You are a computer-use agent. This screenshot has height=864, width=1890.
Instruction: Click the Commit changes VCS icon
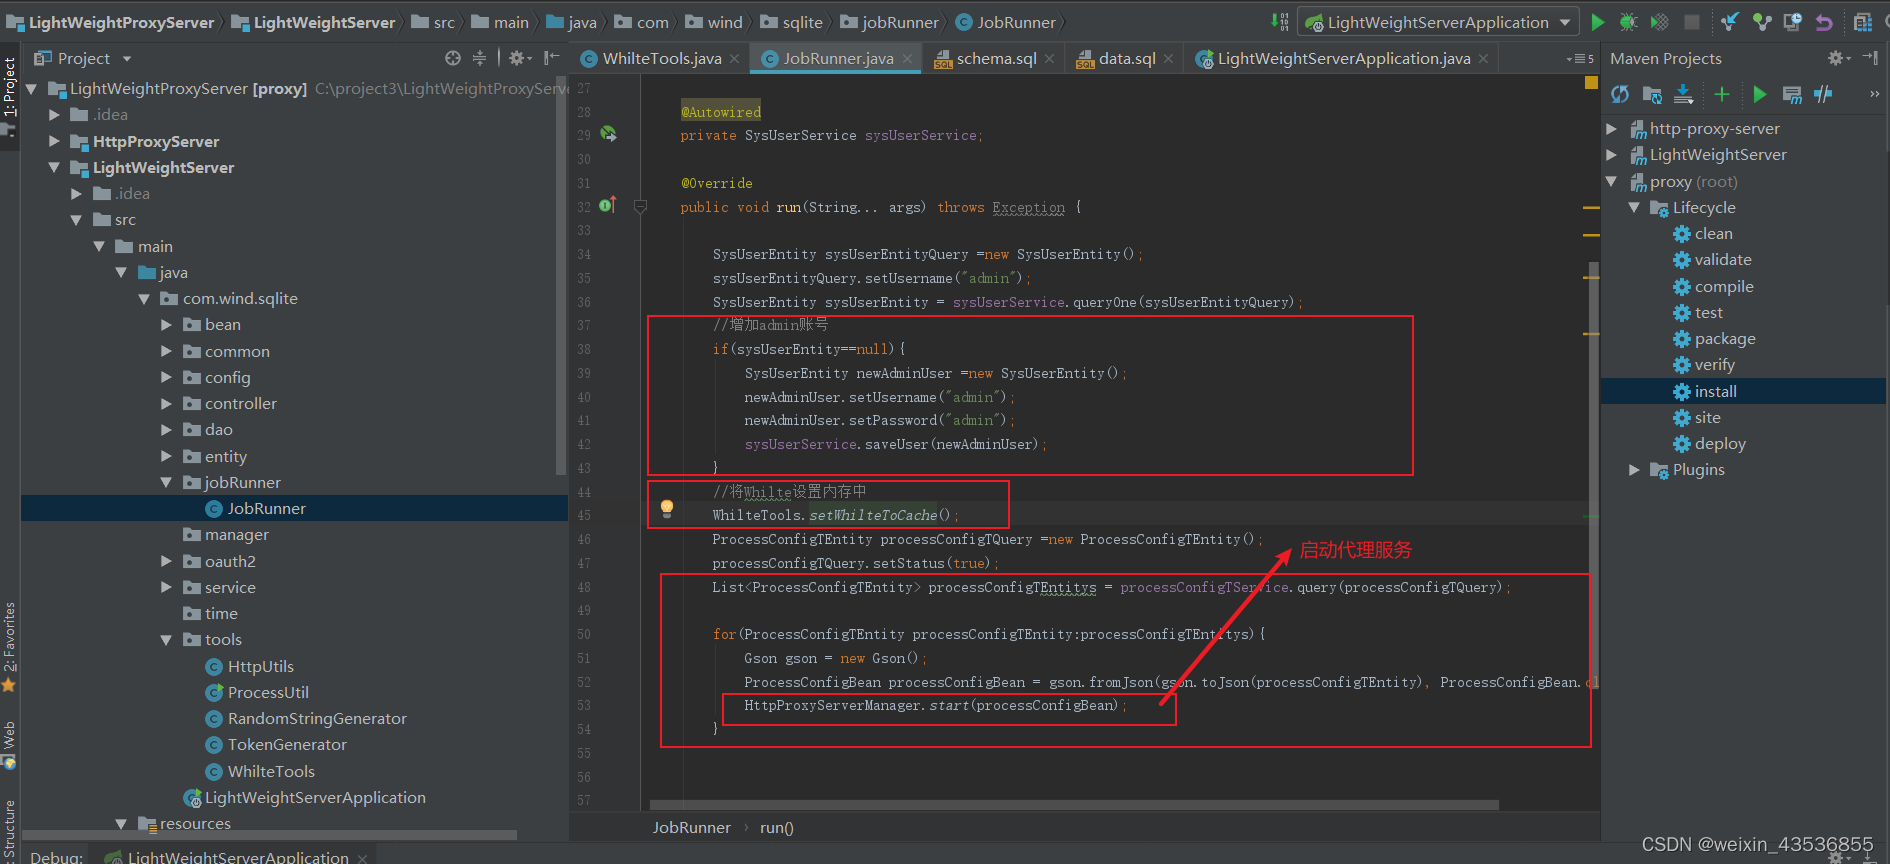point(1762,22)
